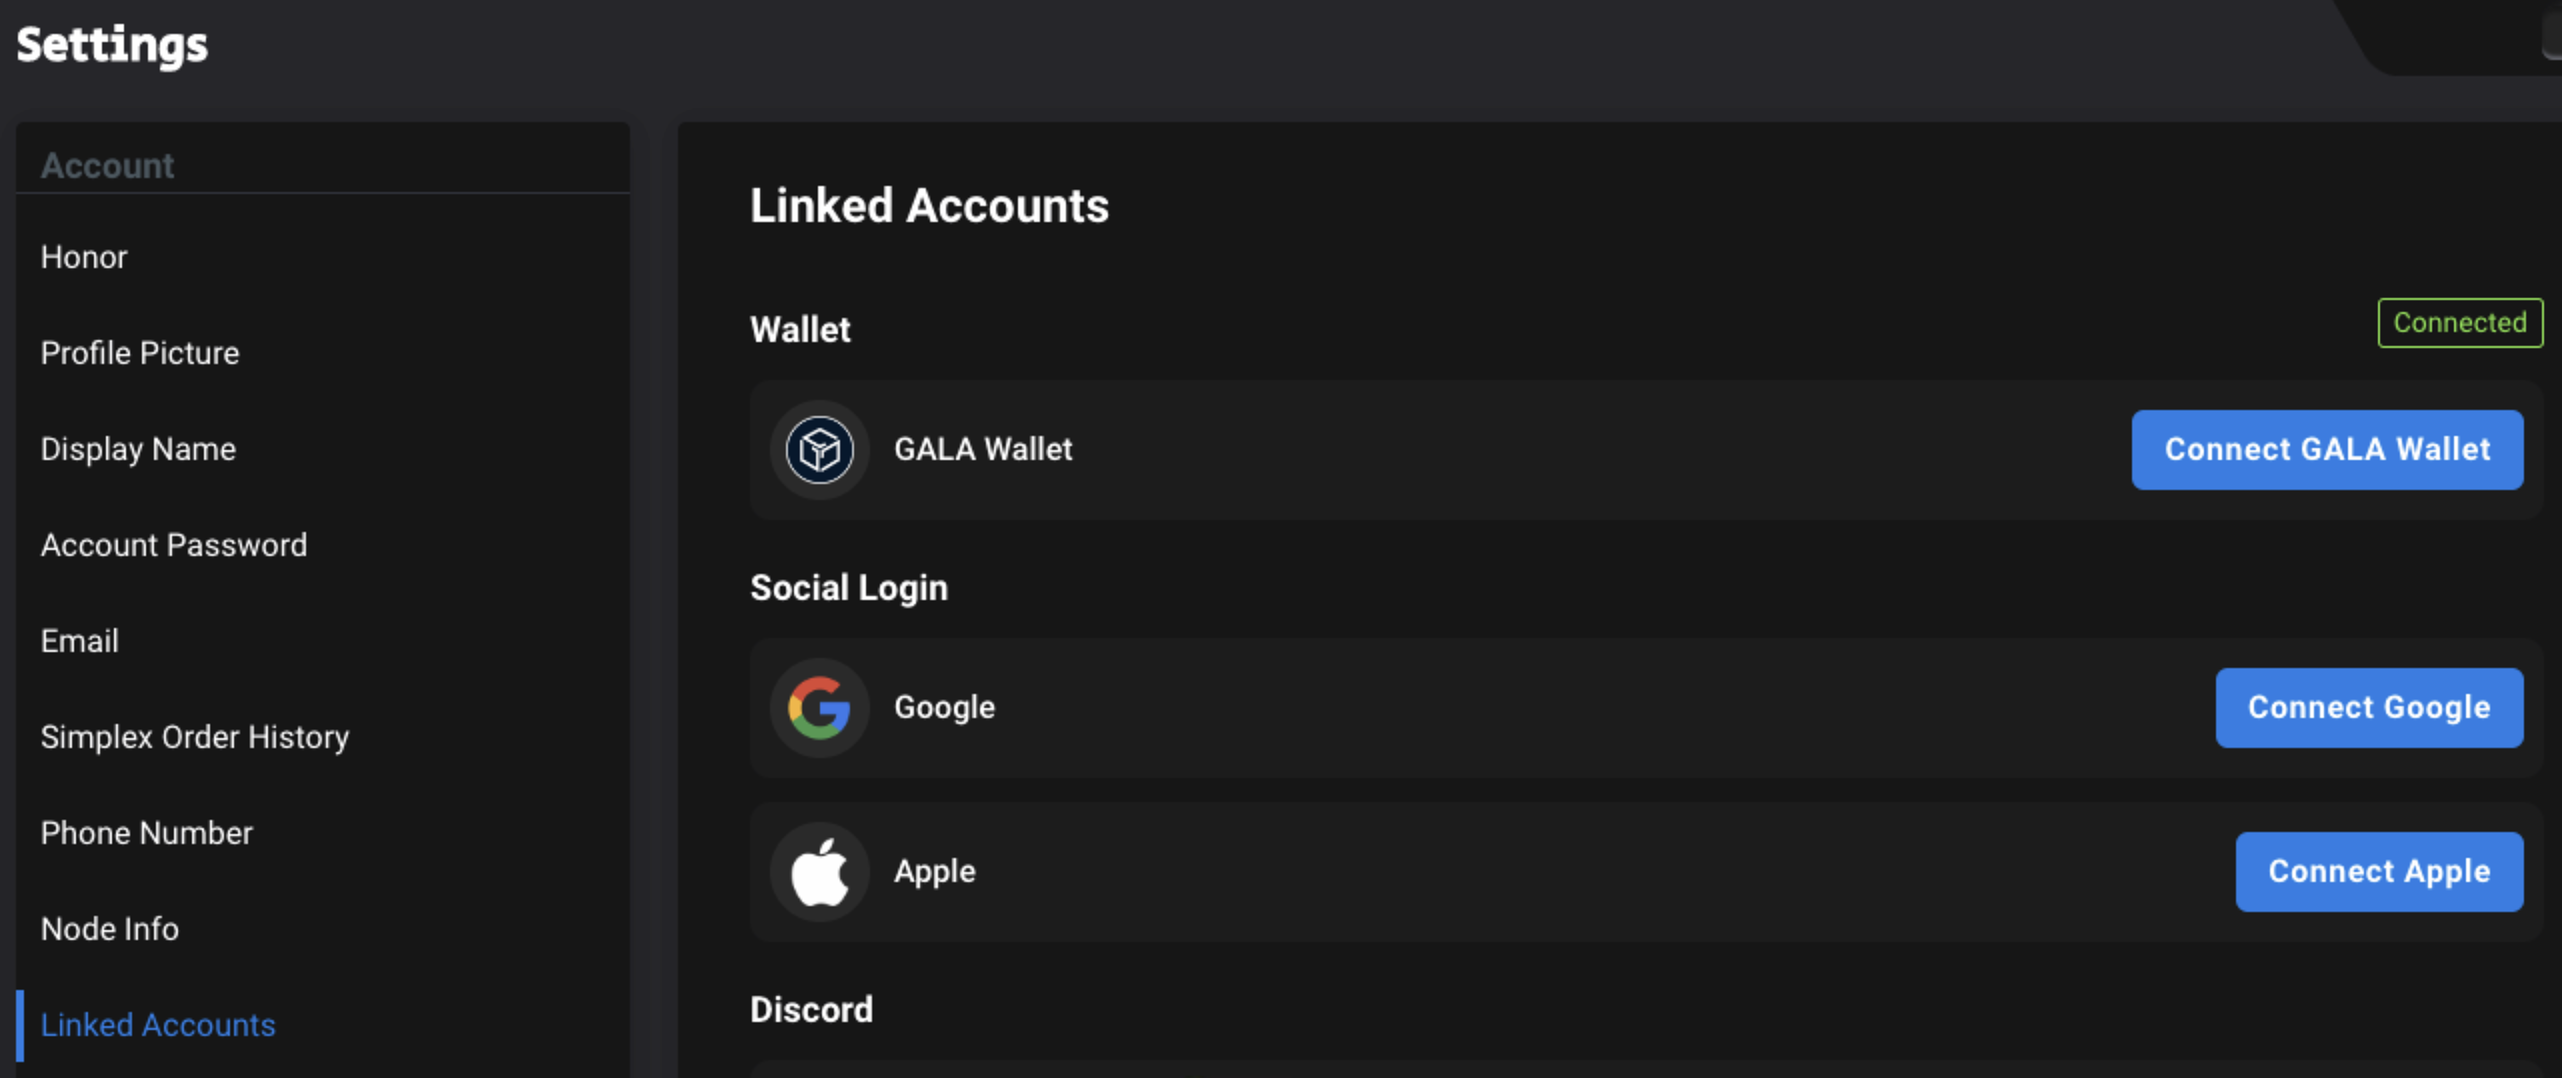Click the Connect GALA Wallet button

click(x=2327, y=450)
